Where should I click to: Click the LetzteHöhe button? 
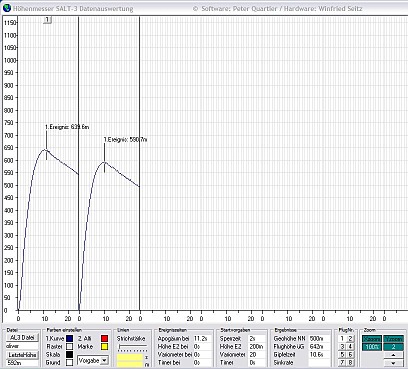(22, 355)
